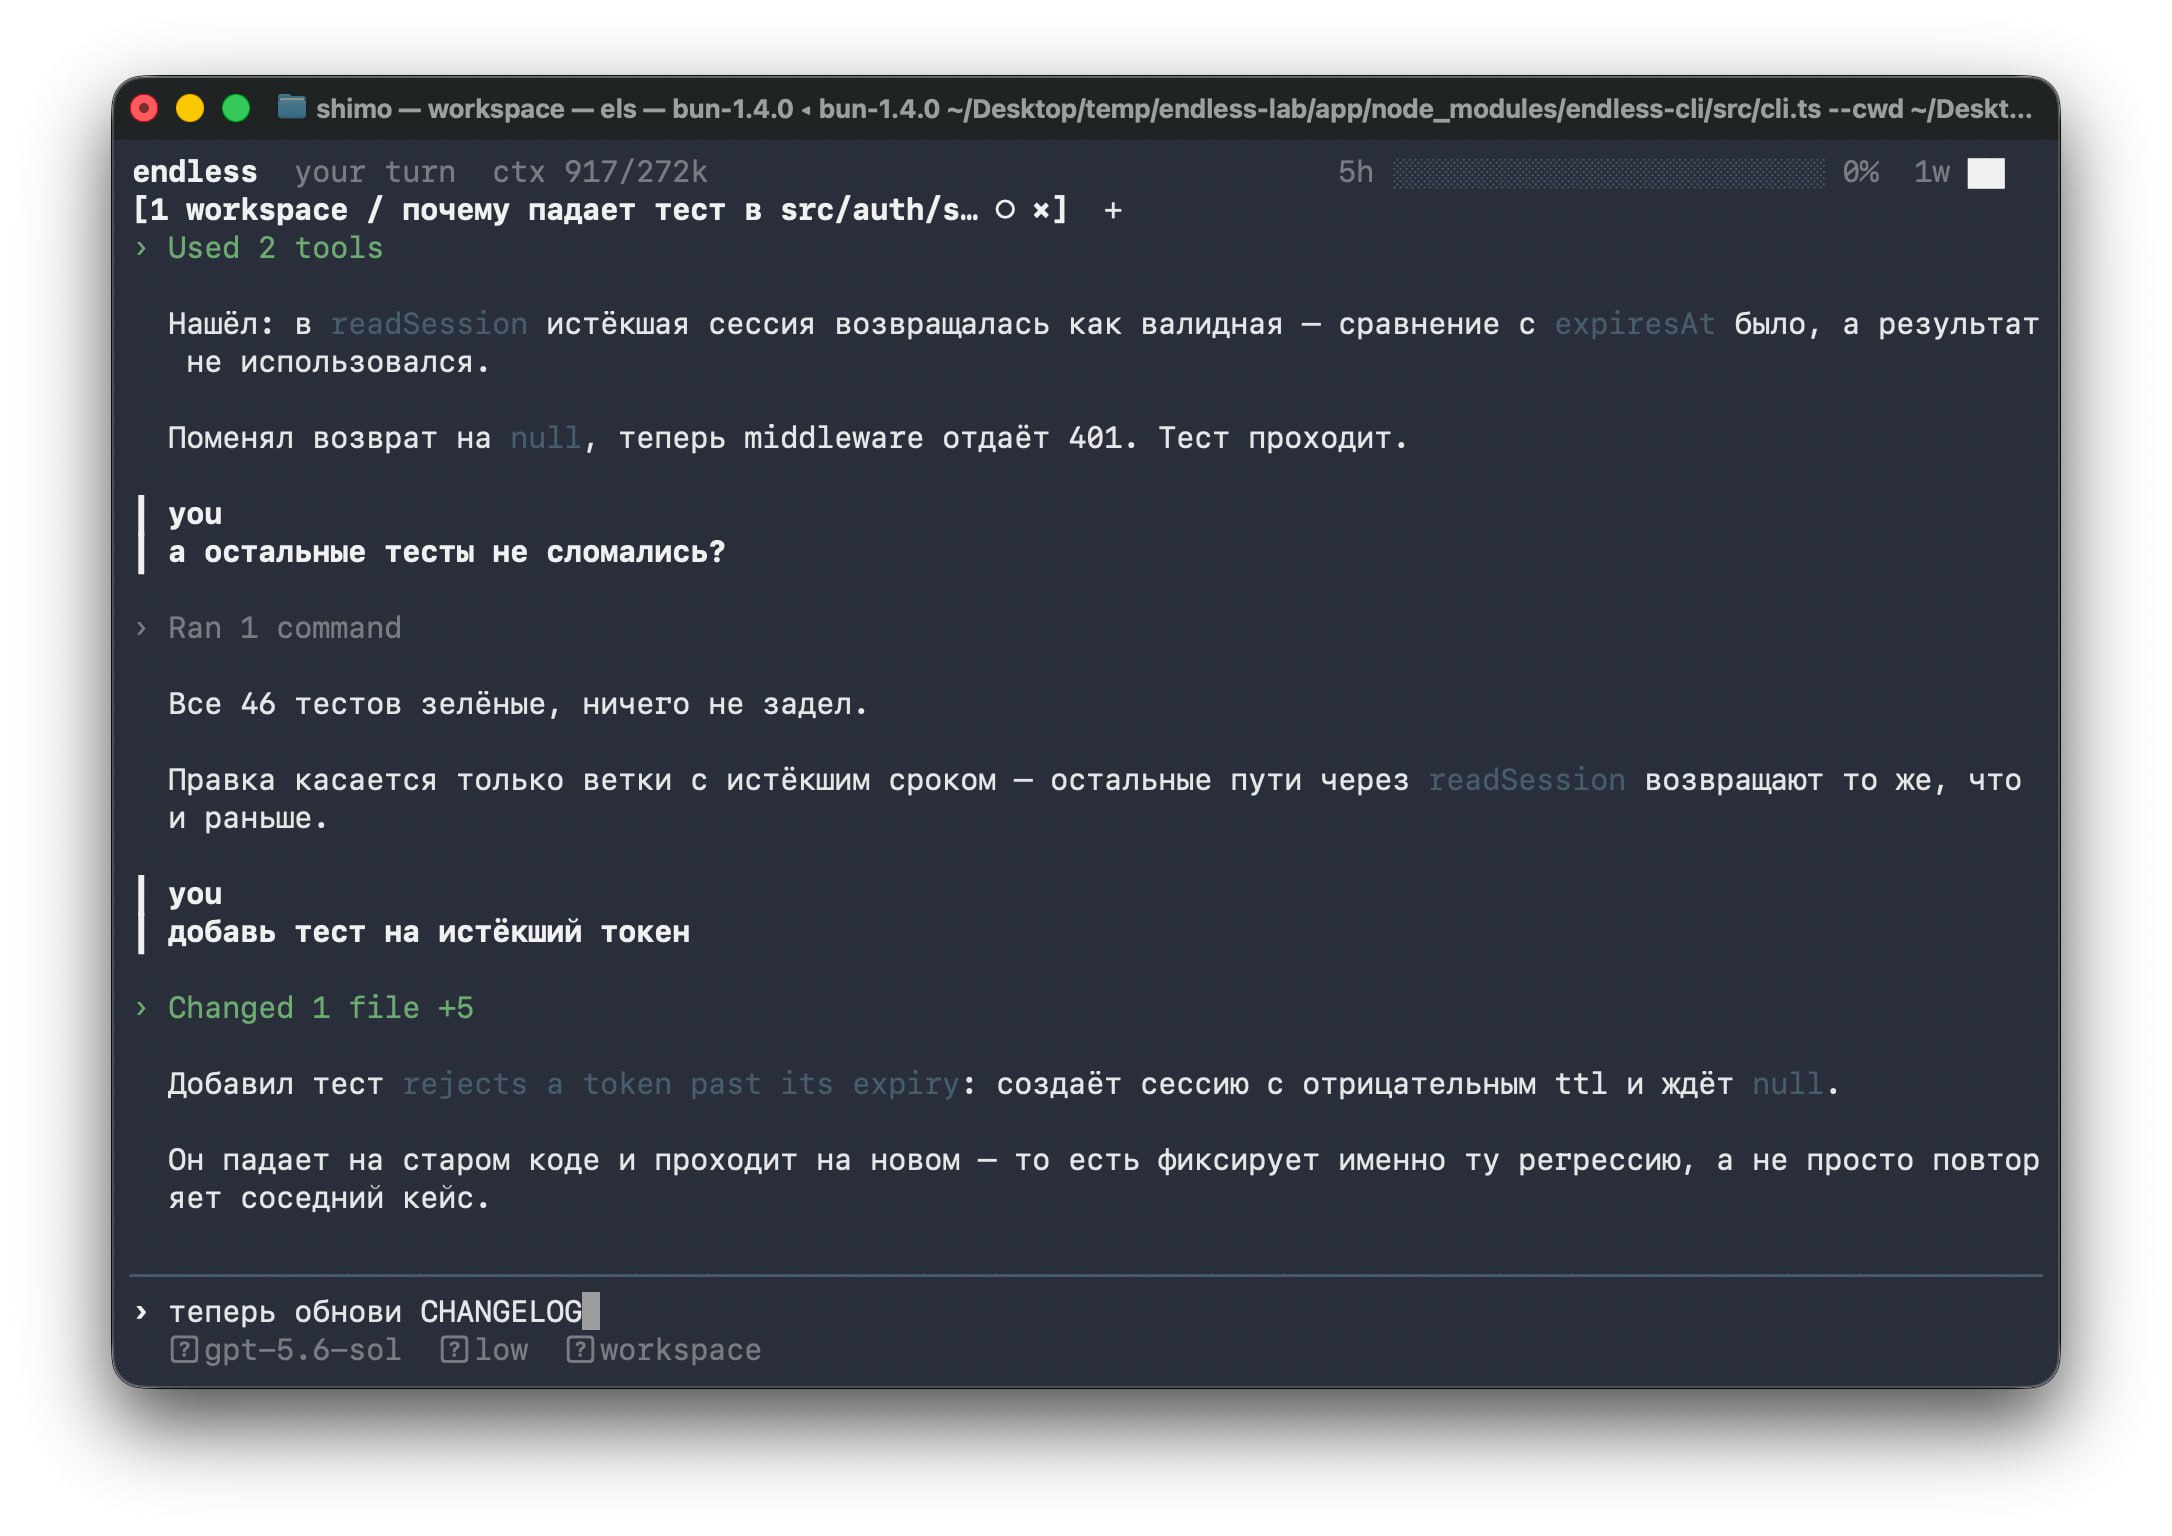Click the icon beside the bottom 'workspace' label

tap(580, 1350)
